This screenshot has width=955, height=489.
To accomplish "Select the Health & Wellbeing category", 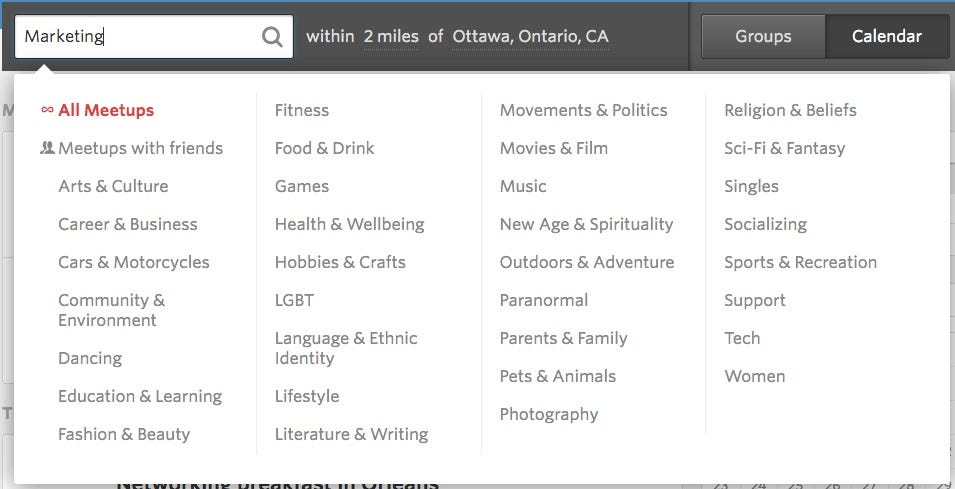I will coord(350,224).
